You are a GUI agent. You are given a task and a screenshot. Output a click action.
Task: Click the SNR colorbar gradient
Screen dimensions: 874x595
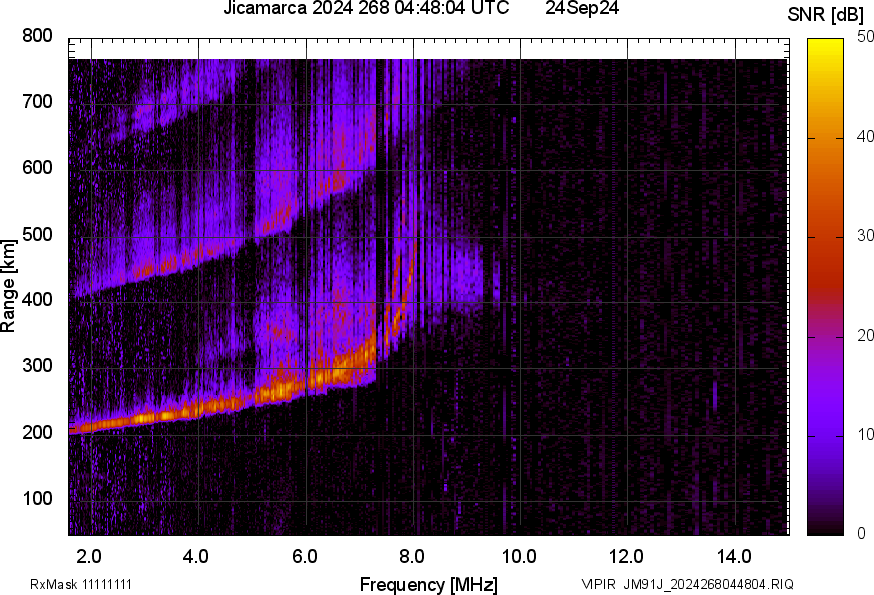826,287
